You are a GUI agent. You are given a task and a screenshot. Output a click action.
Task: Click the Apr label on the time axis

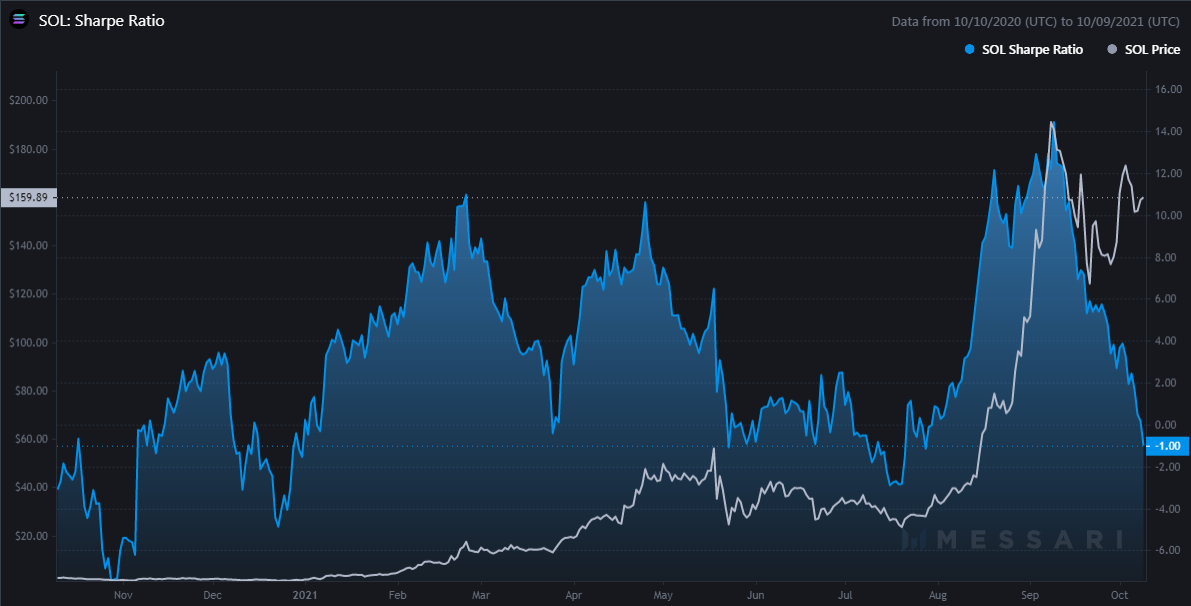click(x=573, y=595)
